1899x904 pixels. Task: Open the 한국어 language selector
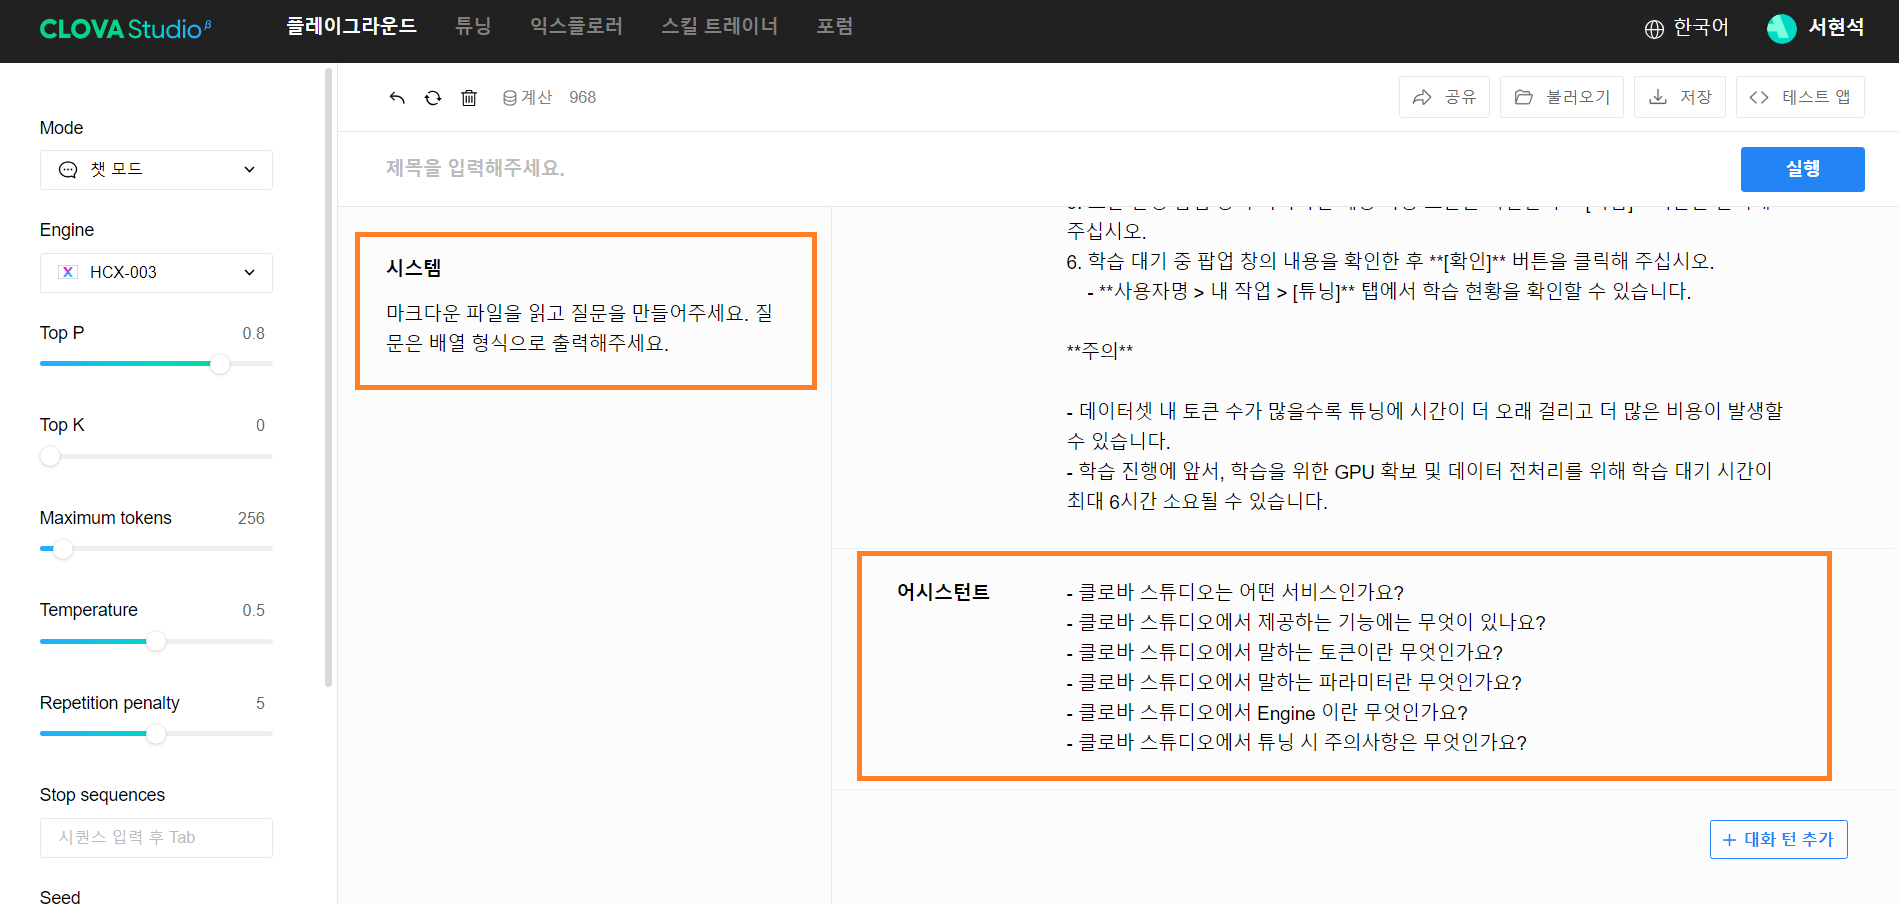1687,28
